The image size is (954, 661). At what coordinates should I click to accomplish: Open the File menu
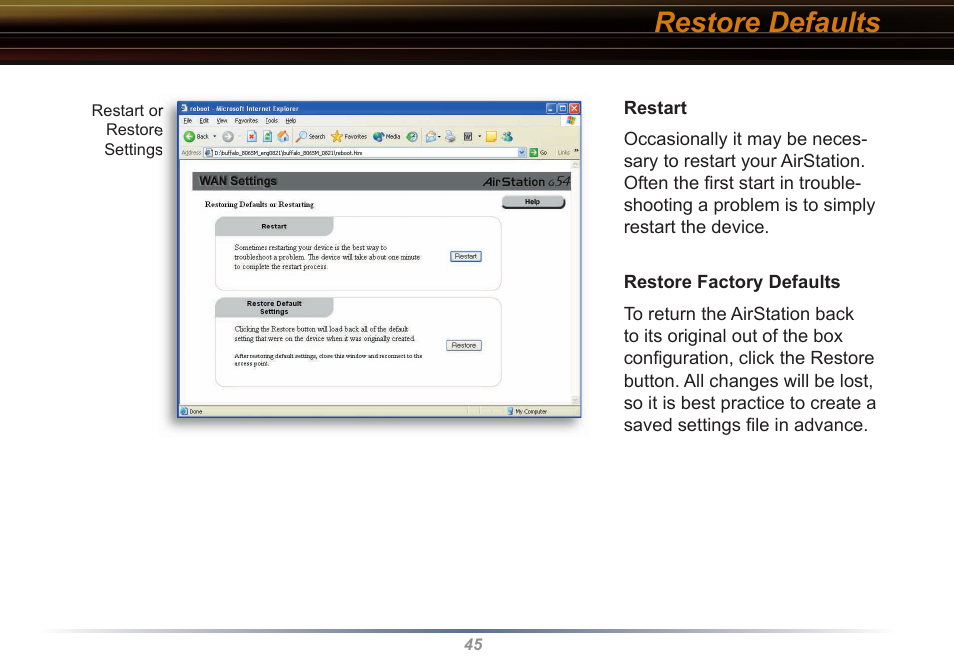(x=187, y=121)
